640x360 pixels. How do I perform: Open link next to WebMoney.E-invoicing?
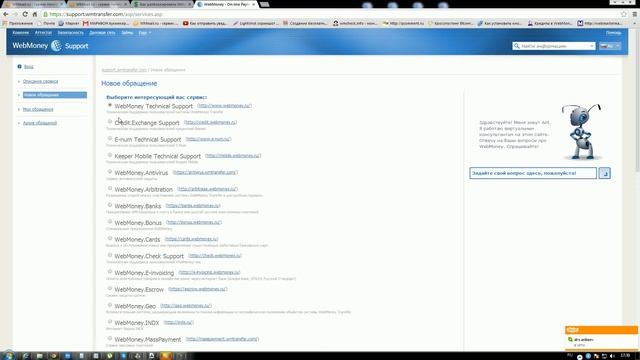click(209, 272)
